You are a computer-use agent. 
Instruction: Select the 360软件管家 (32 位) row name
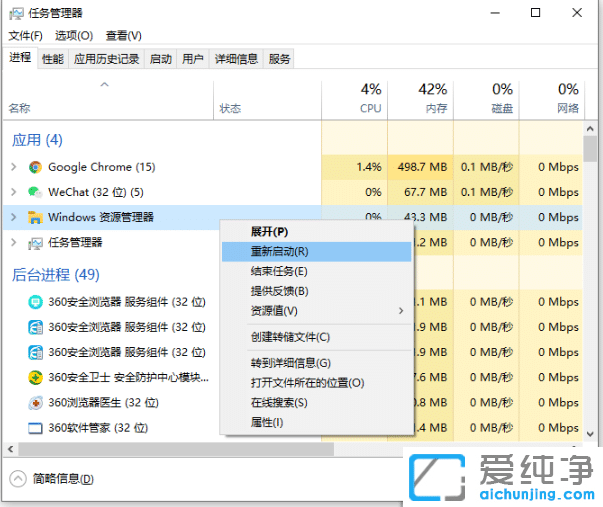[98, 428]
